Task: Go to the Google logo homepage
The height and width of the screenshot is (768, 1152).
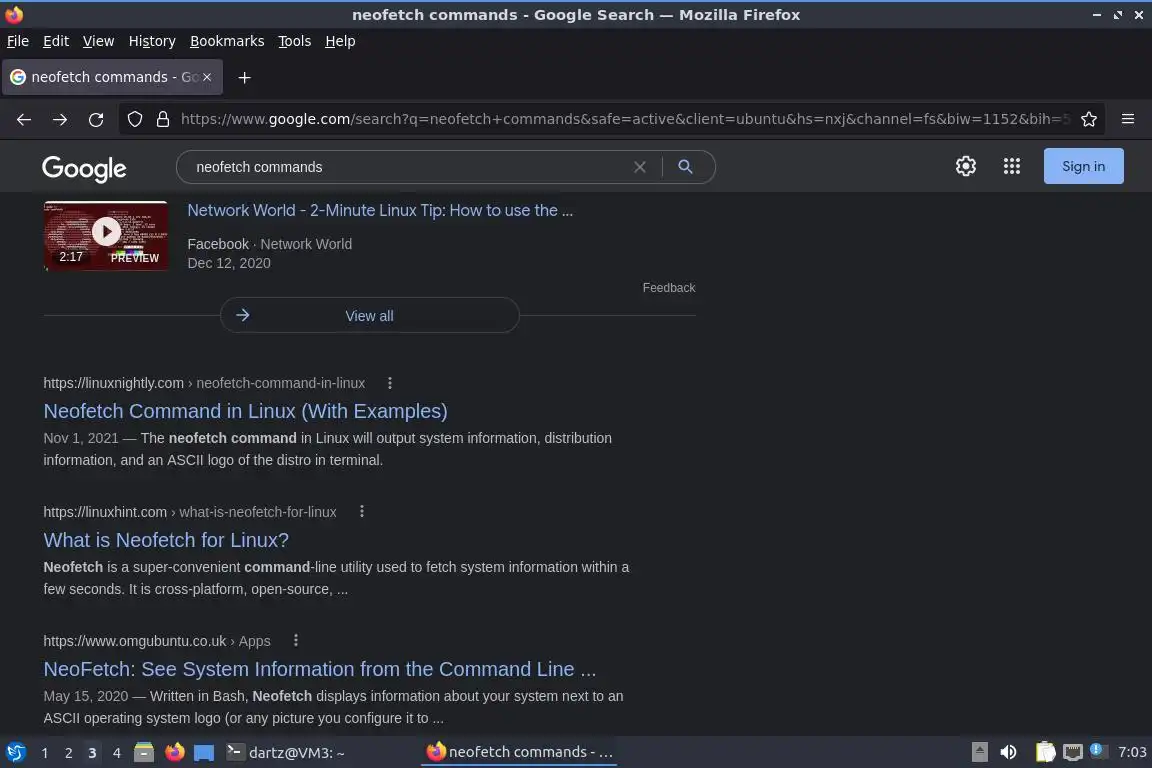Action: pos(84,168)
